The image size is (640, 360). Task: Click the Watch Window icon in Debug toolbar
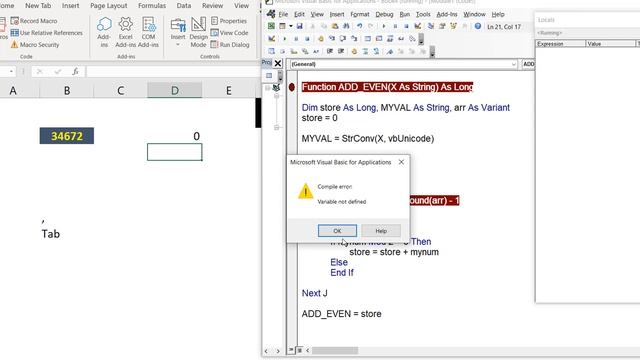[389, 39]
